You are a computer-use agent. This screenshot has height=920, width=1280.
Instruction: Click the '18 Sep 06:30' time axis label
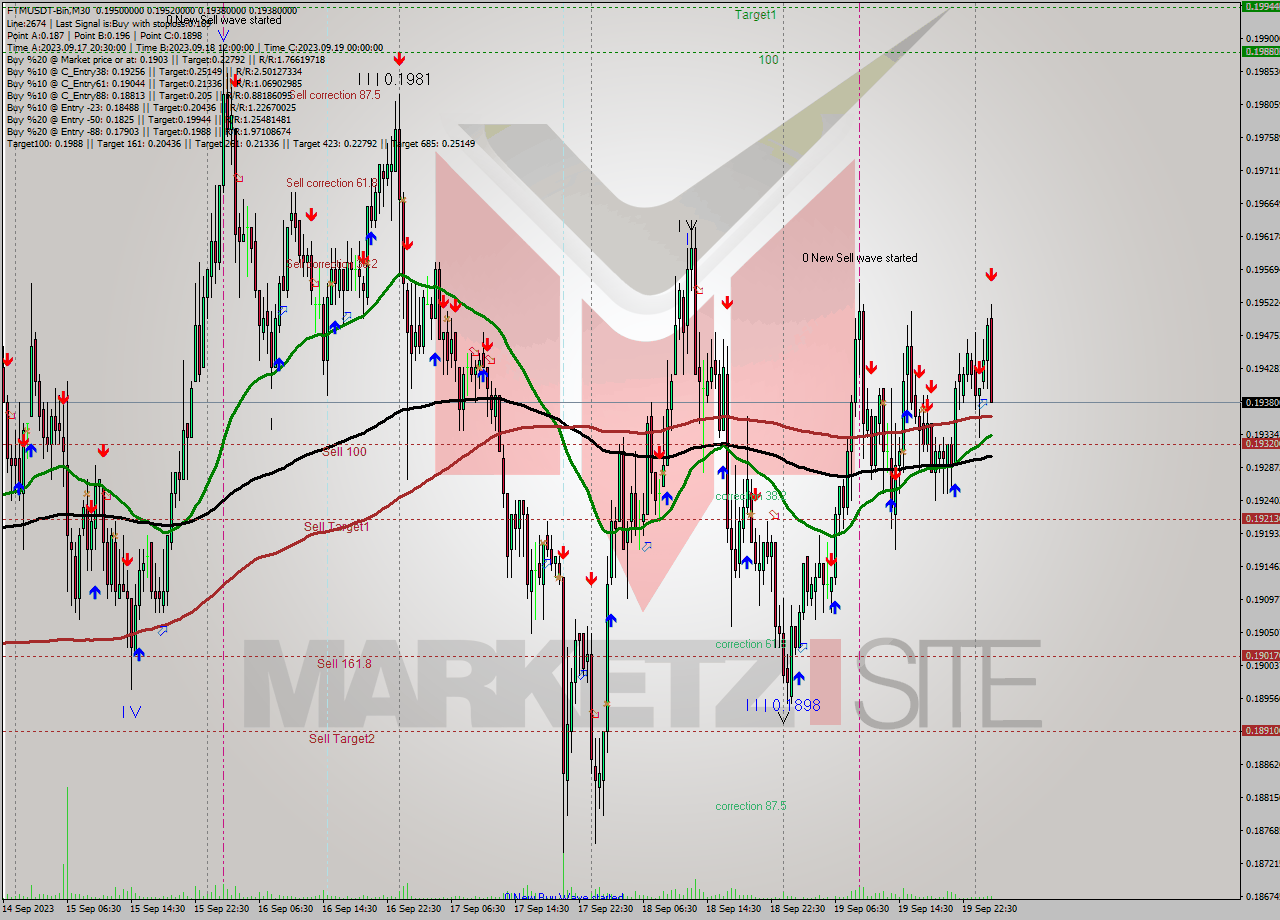671,909
